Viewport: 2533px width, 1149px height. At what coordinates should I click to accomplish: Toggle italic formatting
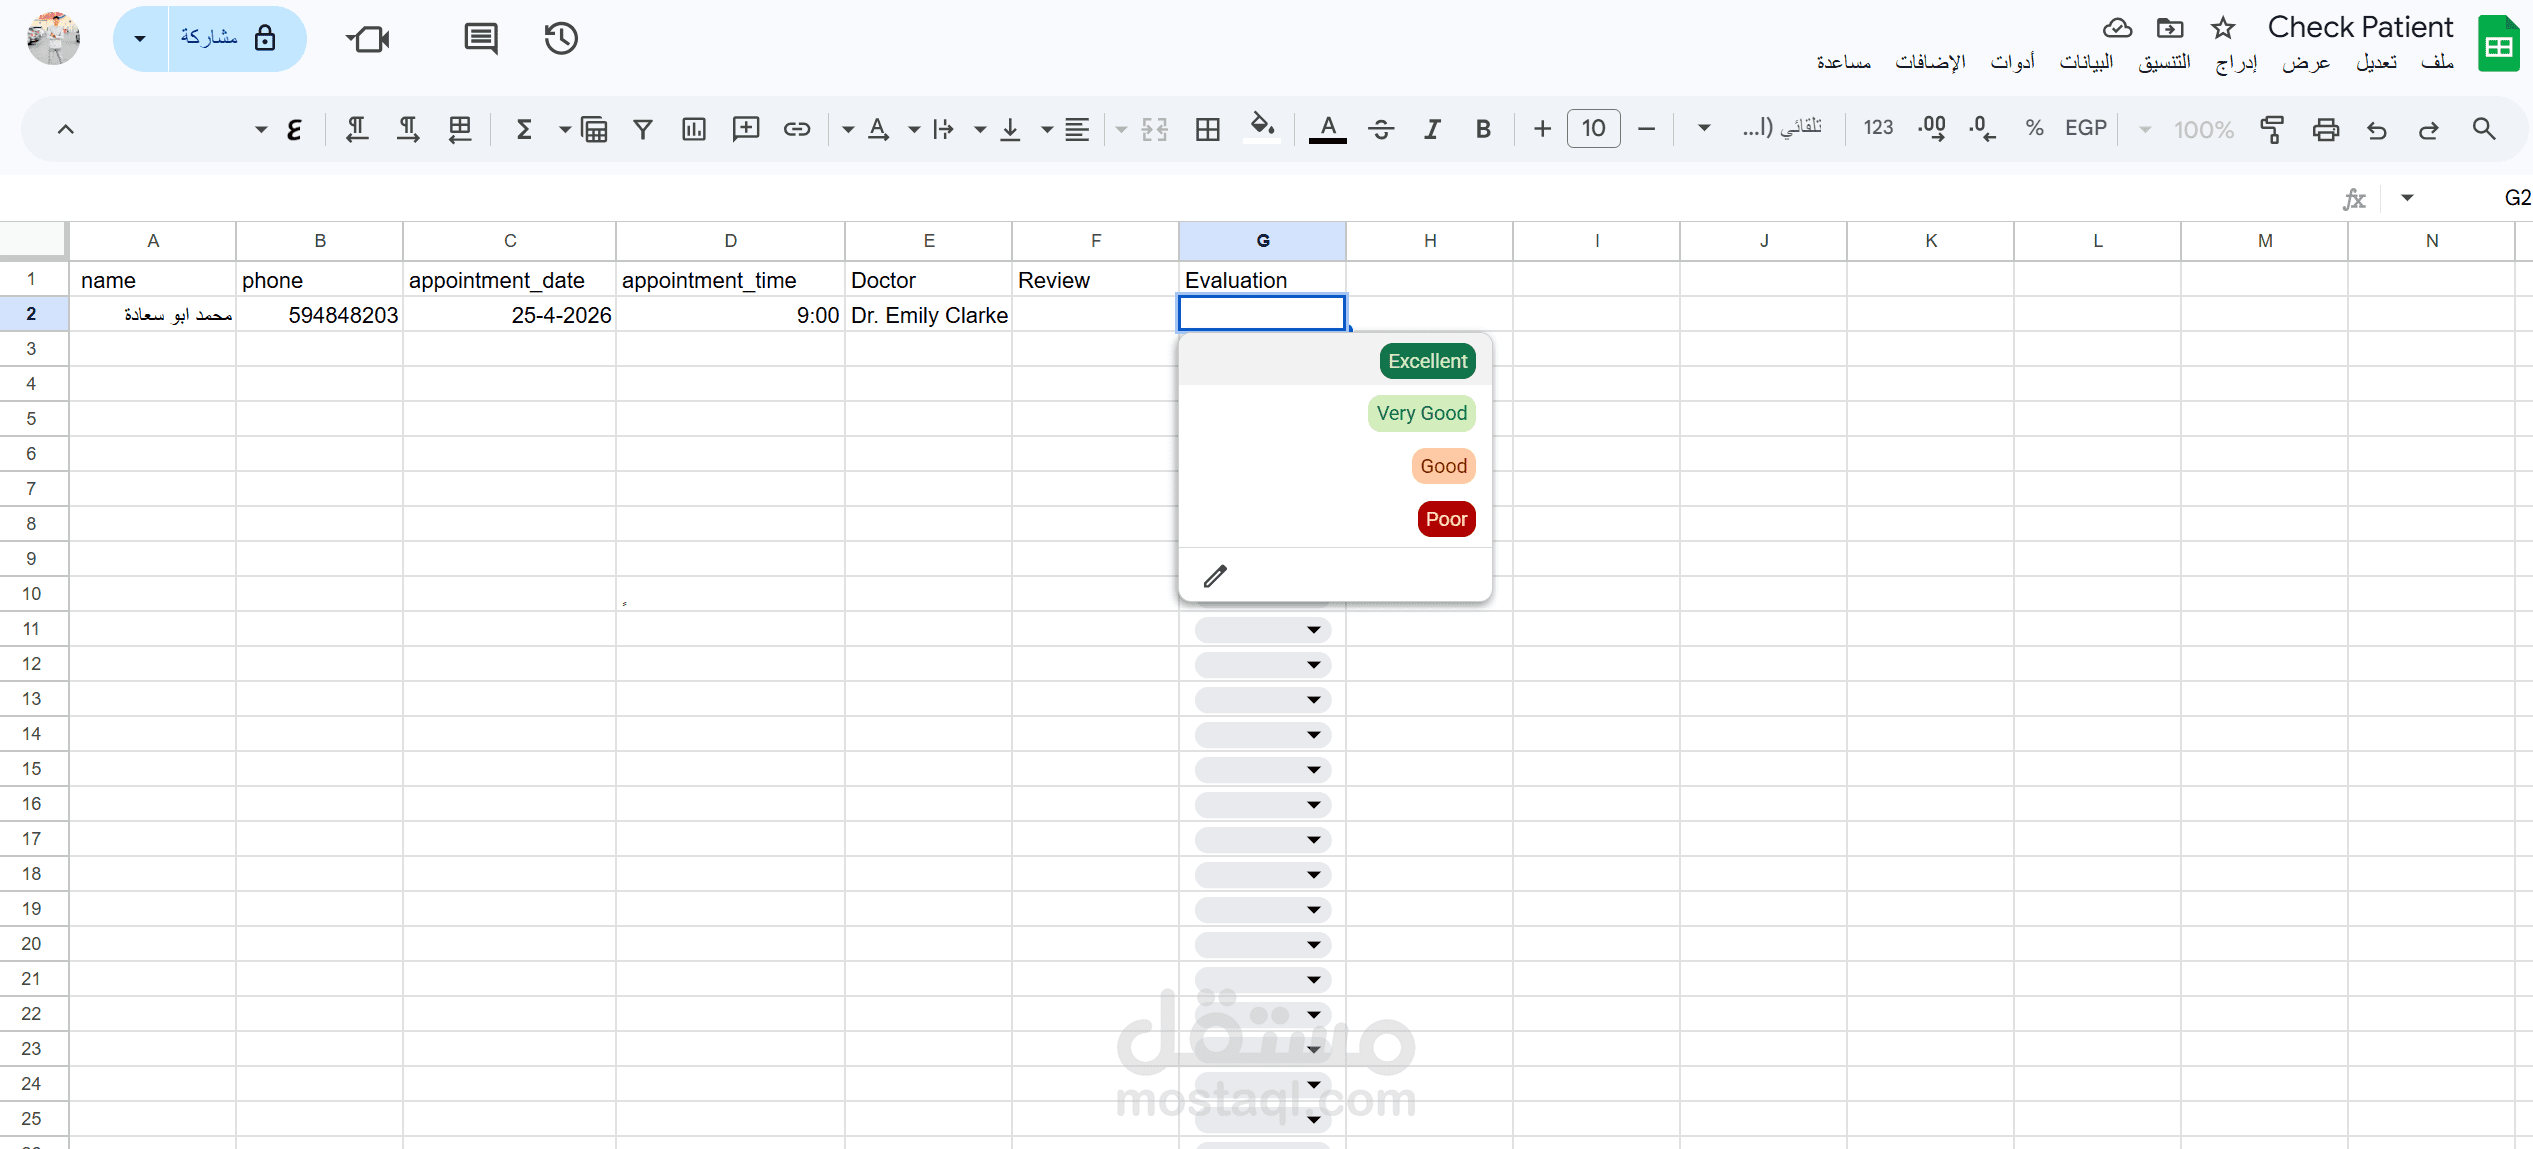coord(1432,129)
